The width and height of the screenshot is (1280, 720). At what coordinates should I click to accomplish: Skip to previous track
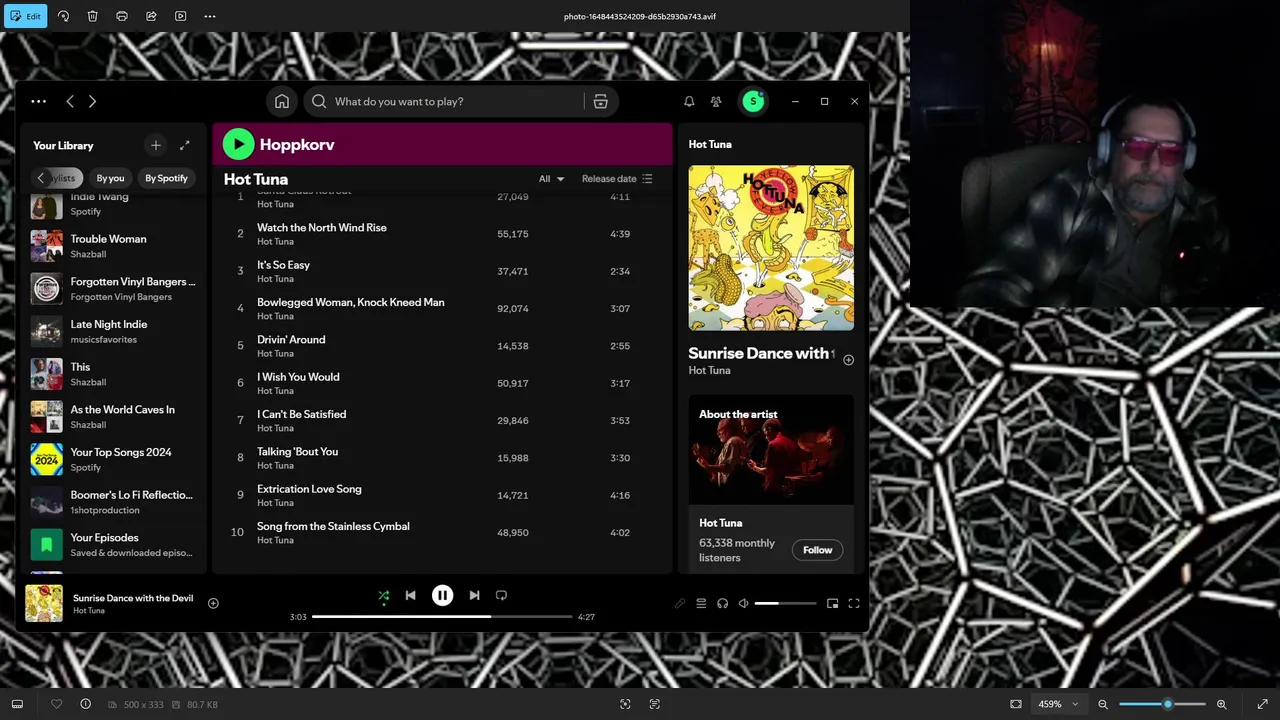click(x=410, y=595)
